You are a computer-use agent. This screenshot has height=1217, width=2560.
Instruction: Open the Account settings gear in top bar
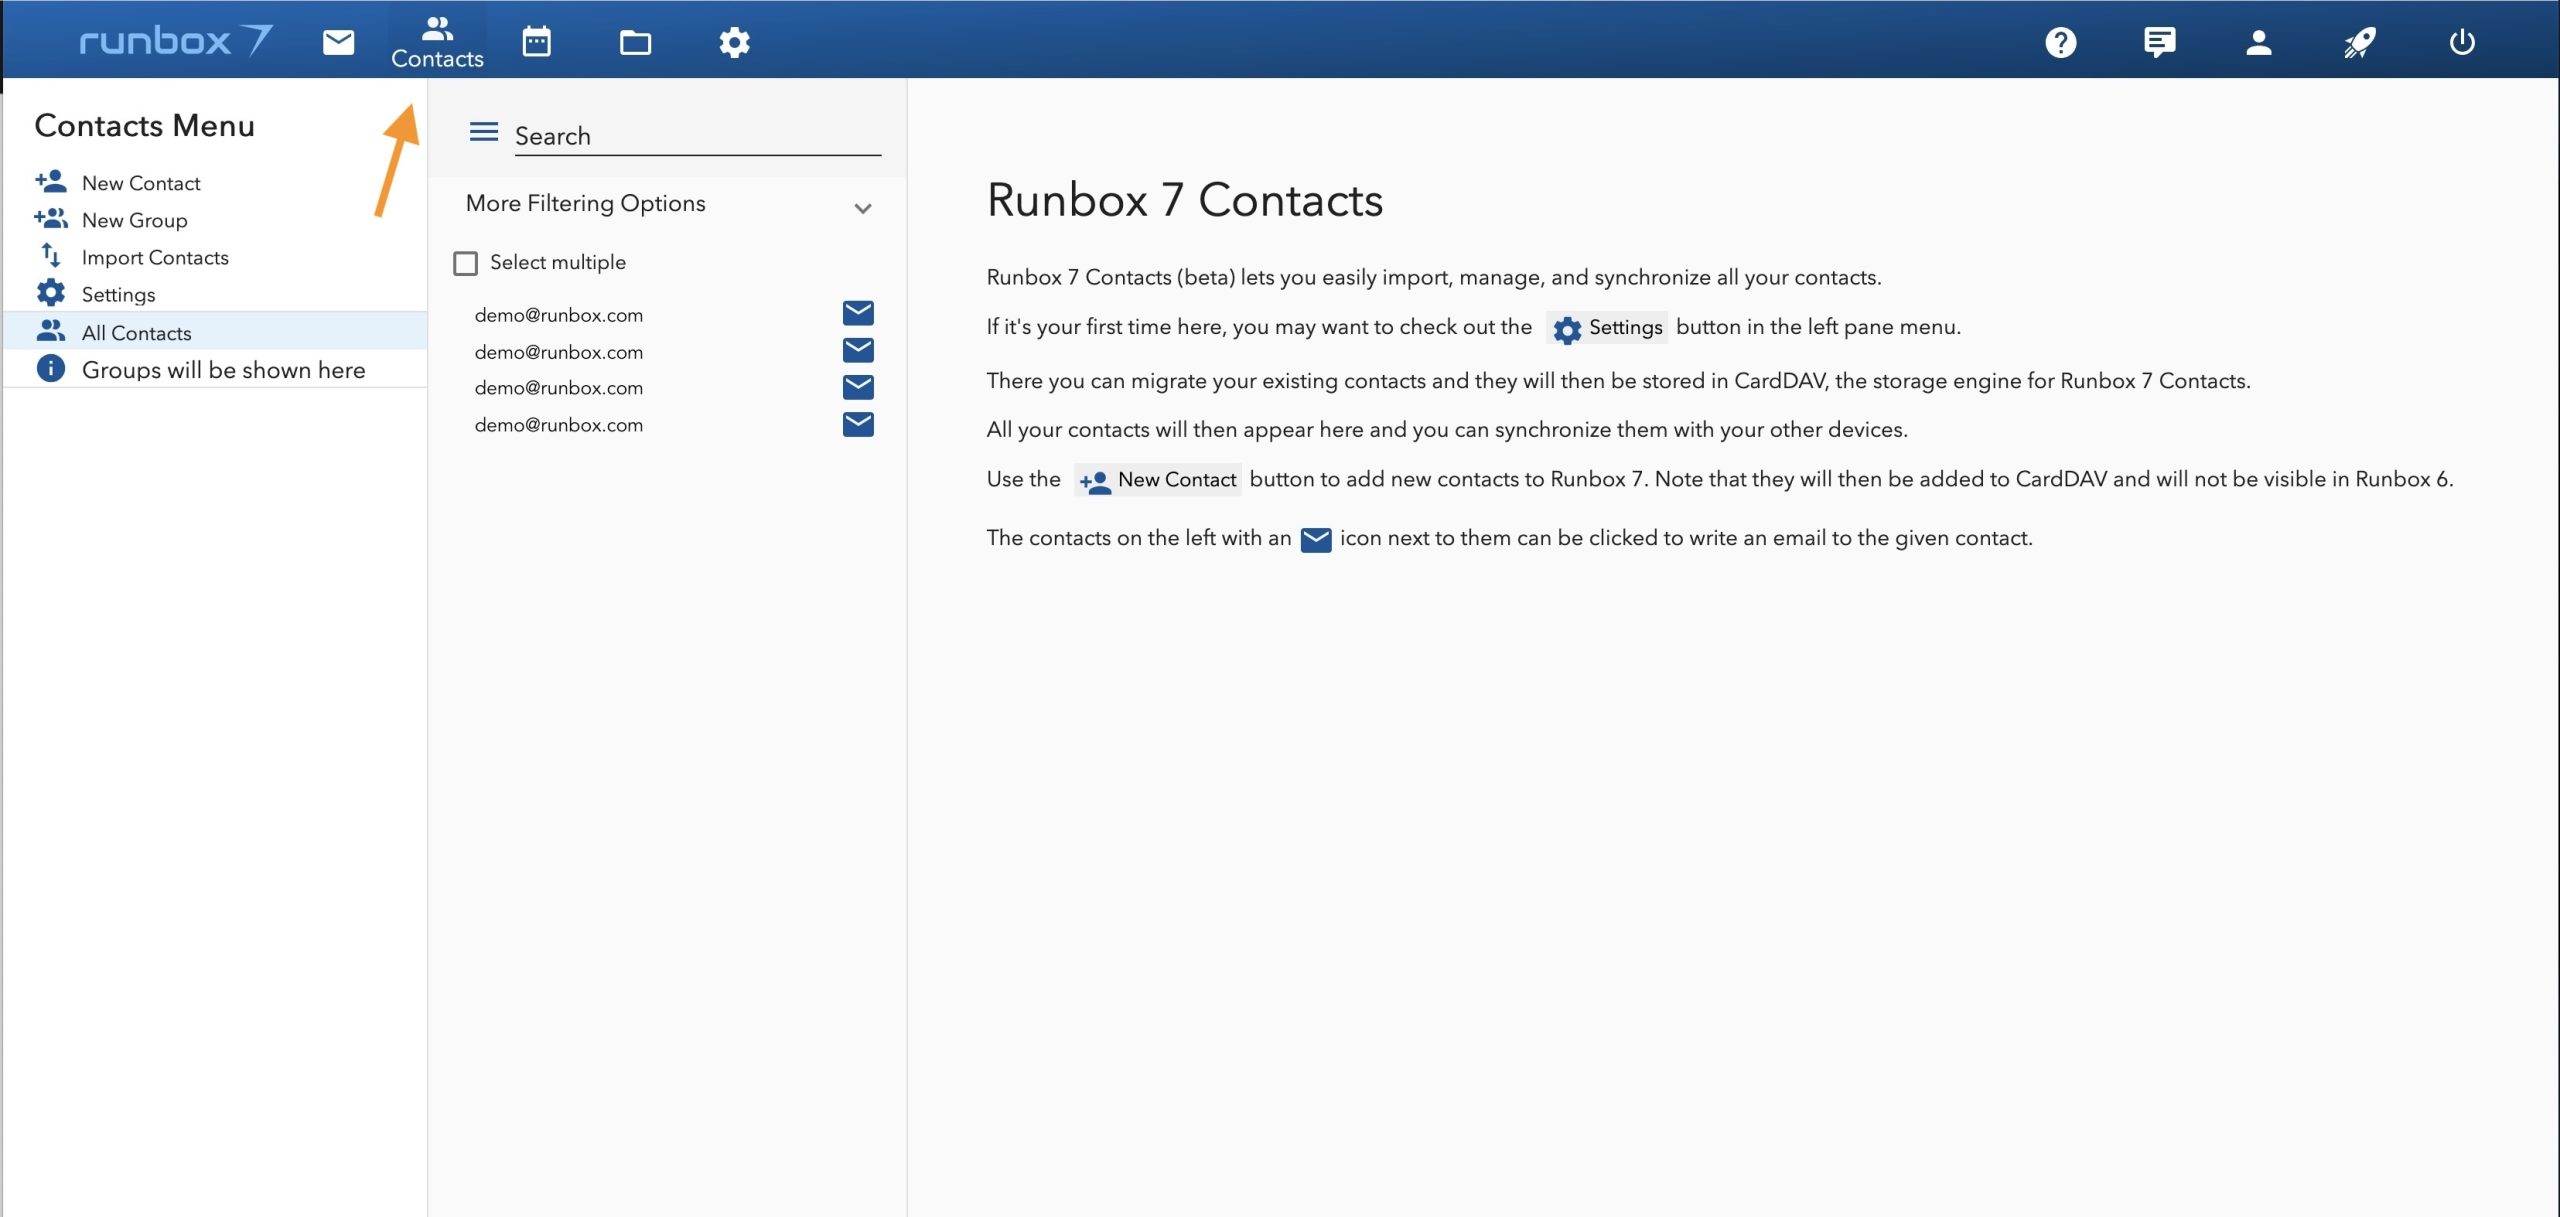pos(734,42)
